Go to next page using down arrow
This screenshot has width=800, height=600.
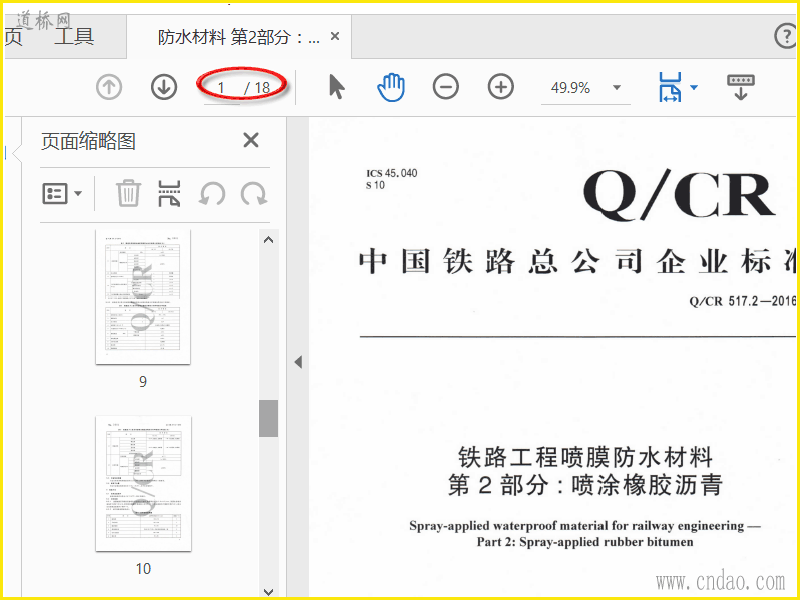tap(164, 87)
